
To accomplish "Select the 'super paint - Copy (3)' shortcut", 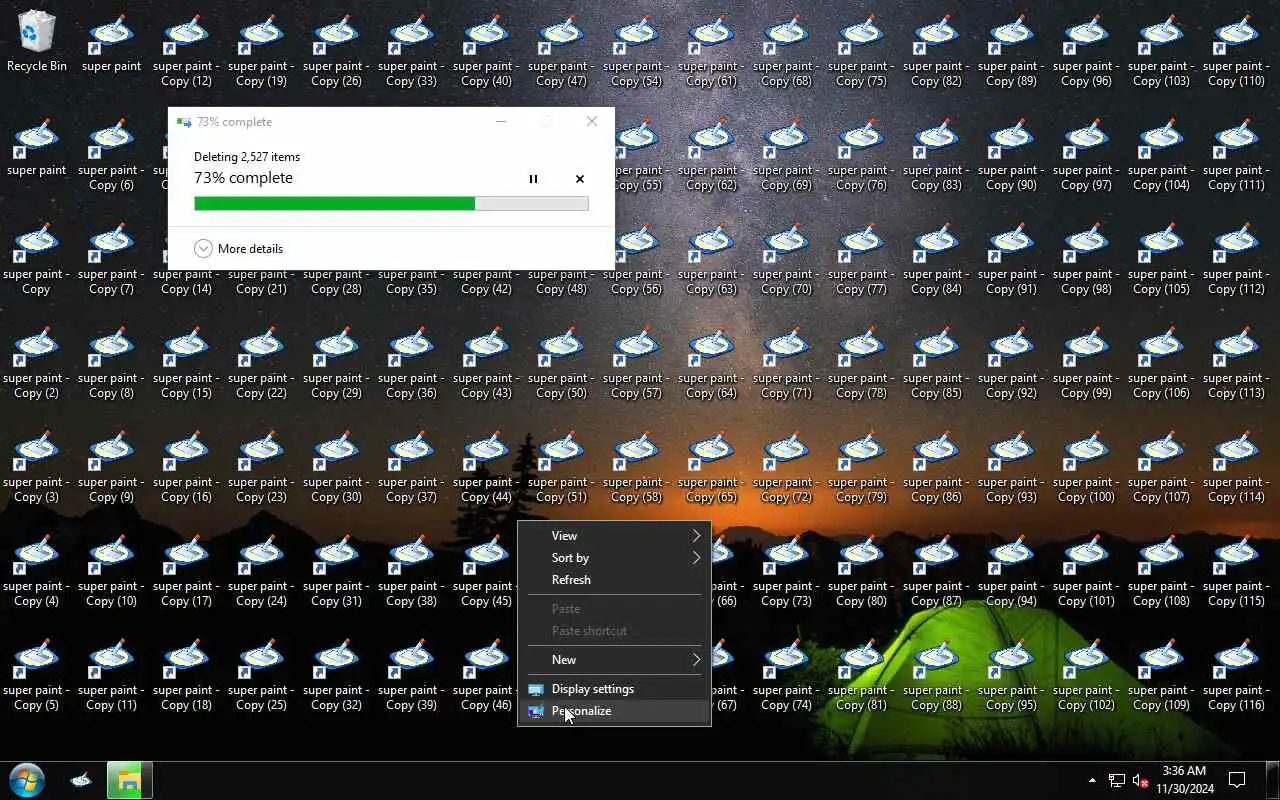I will click(x=37, y=466).
